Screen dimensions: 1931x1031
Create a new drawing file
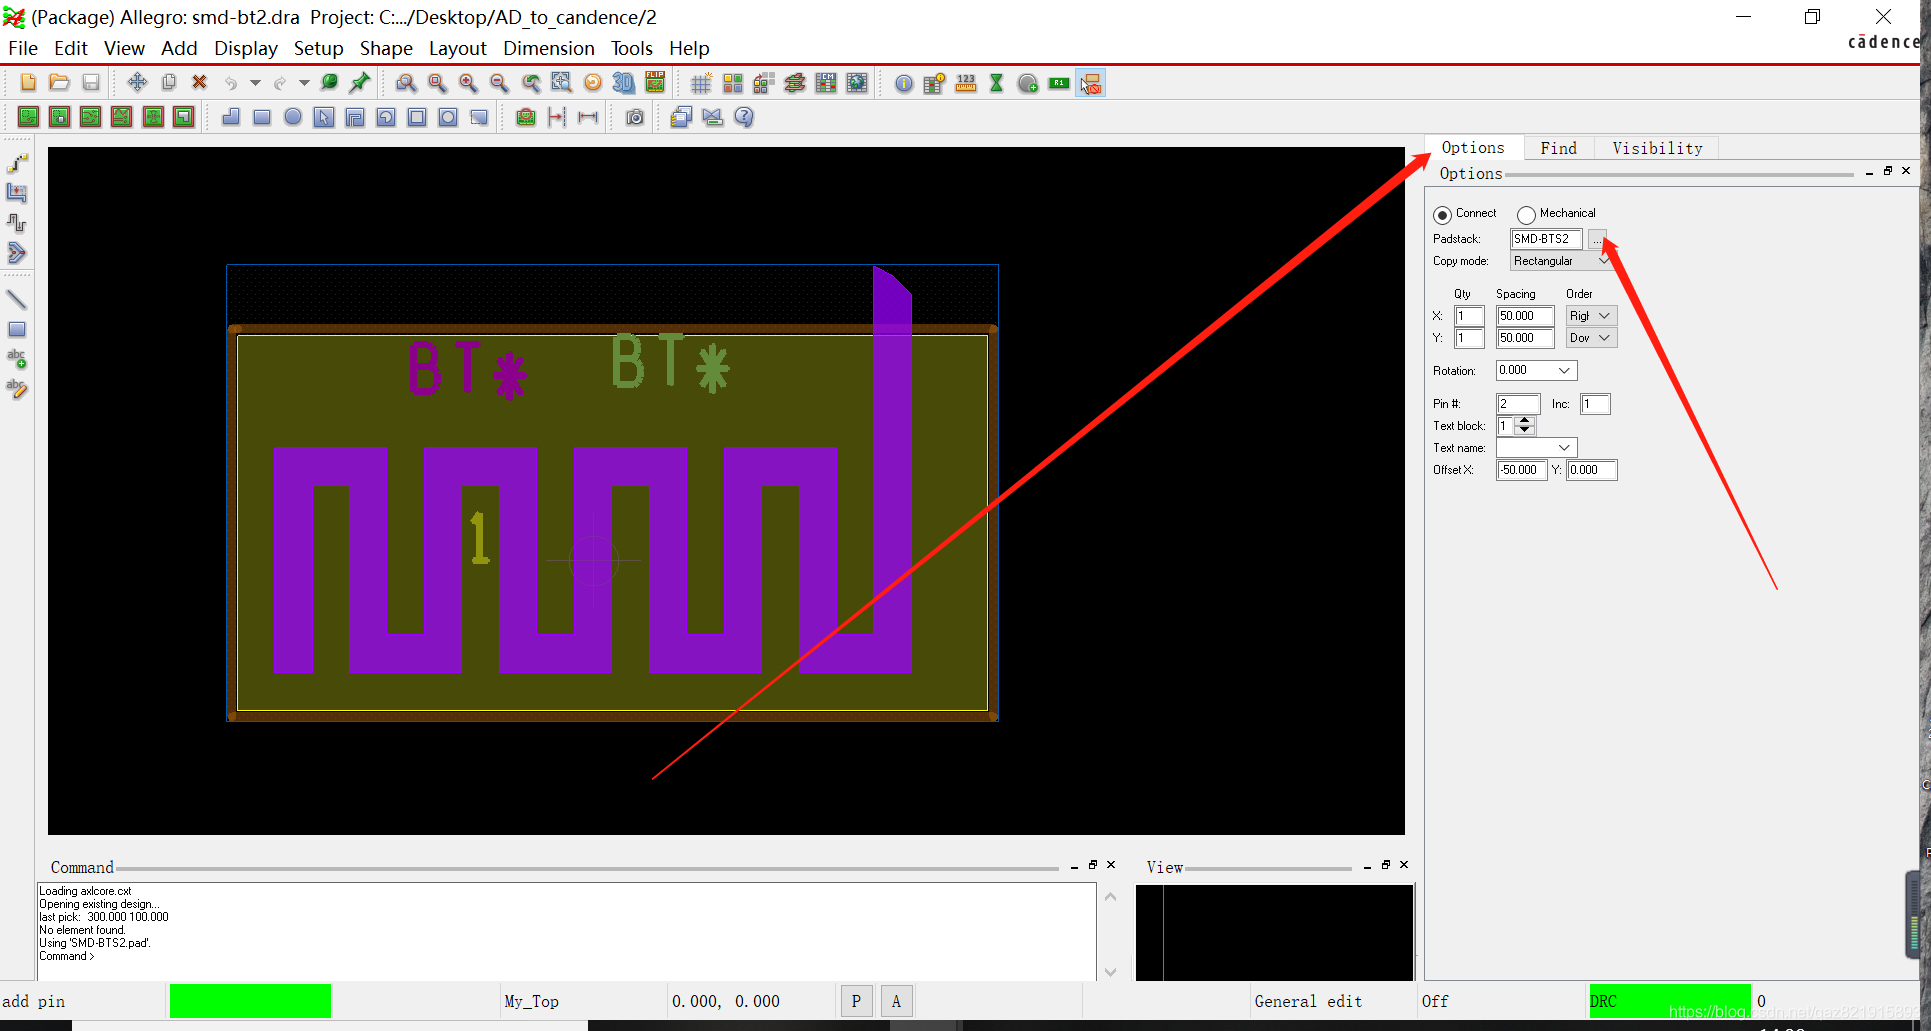click(28, 83)
